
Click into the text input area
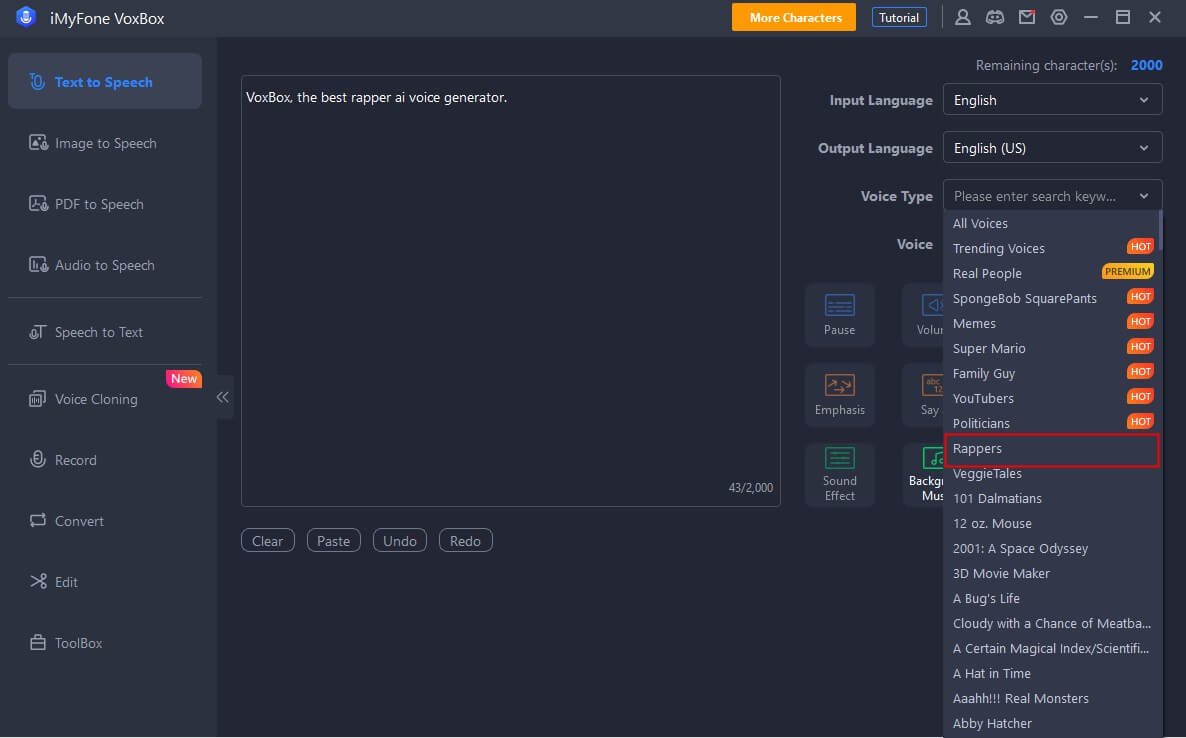pos(511,291)
